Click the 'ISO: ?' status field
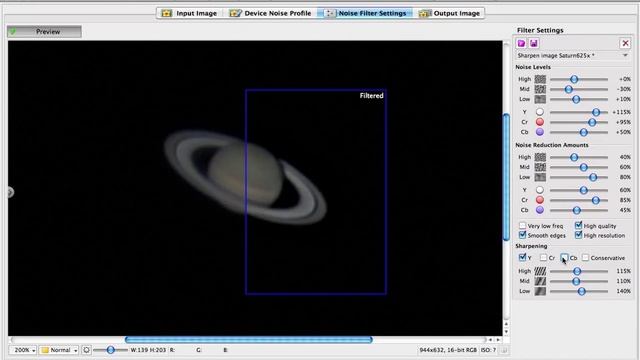Screen dimensions: 640x360 pos(489,350)
